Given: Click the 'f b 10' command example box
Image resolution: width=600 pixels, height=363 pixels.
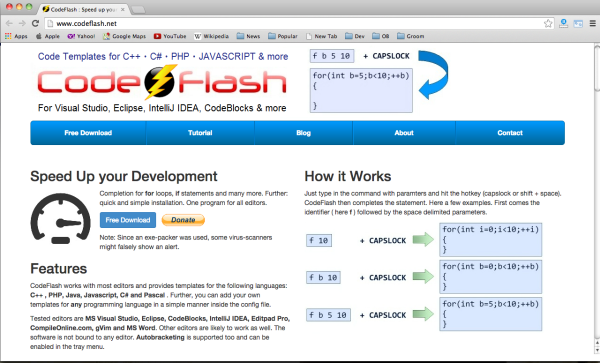Looking at the screenshot, I should [323, 277].
